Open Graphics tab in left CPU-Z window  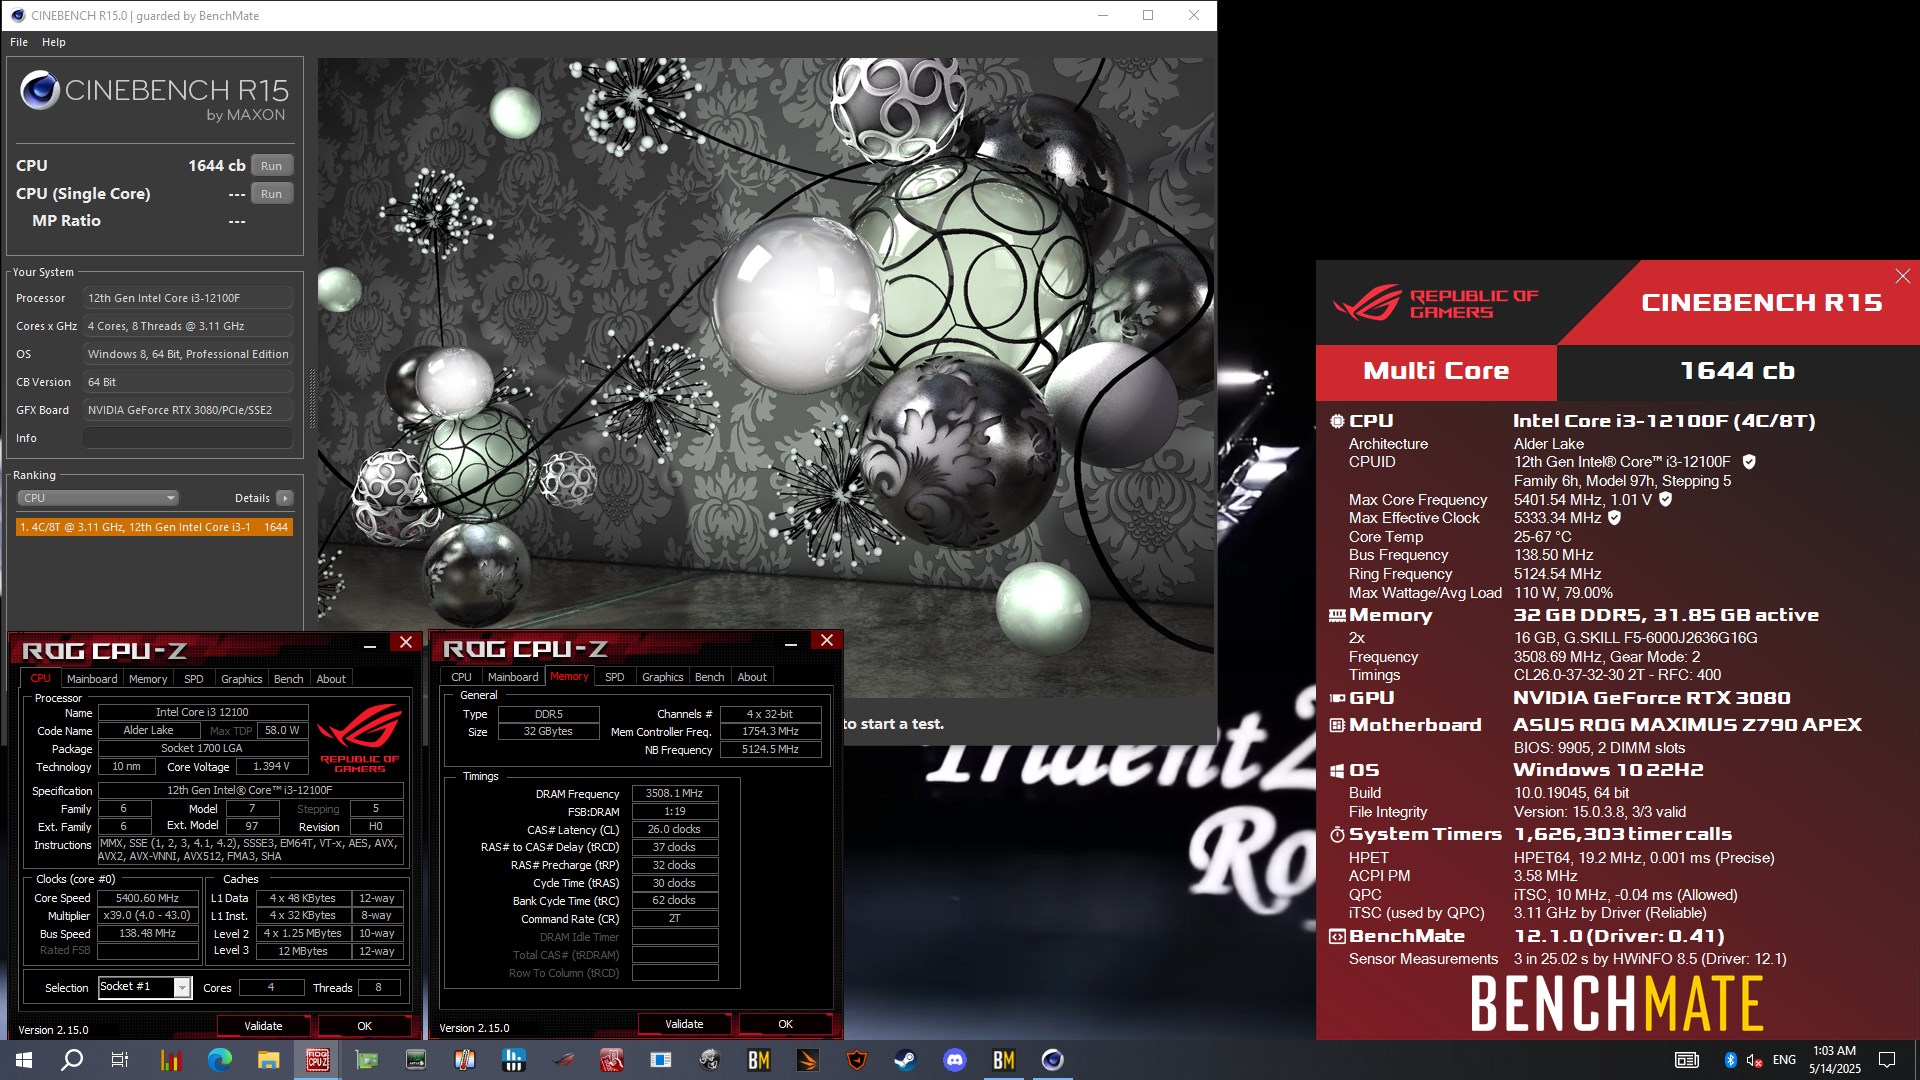(x=242, y=679)
